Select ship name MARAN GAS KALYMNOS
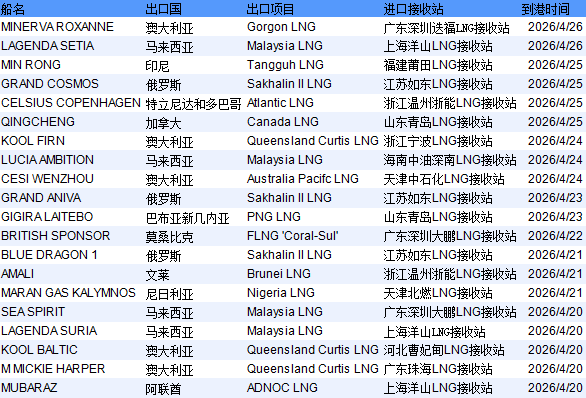586x398 pixels. click(x=68, y=293)
